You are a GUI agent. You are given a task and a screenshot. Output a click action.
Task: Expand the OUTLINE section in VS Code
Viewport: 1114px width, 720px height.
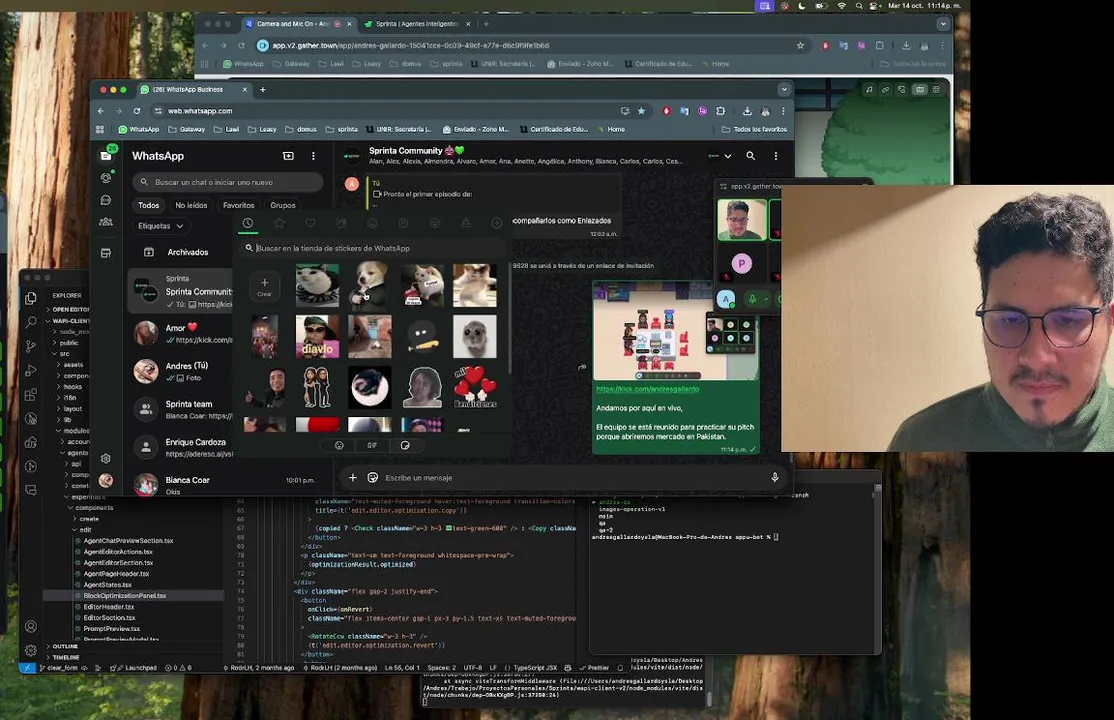64,646
